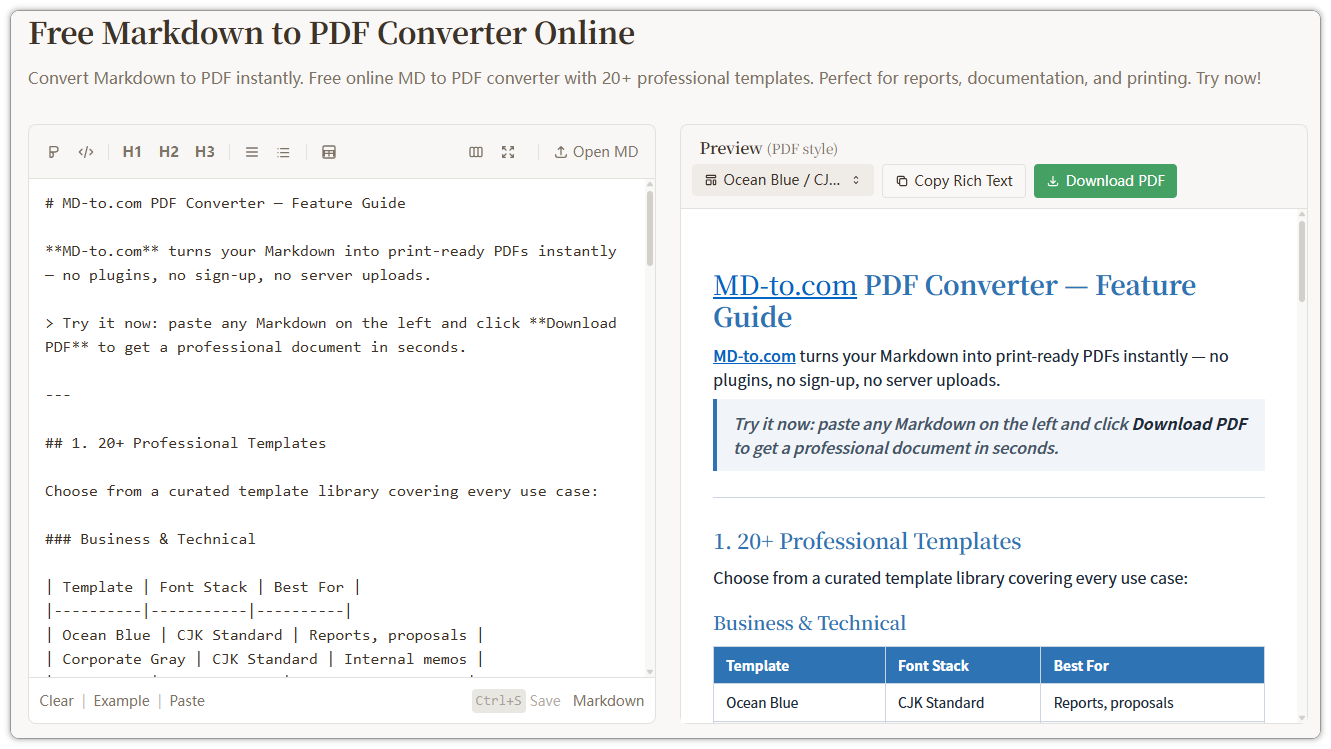Click the Ctrl+S shortcut badge

tap(498, 701)
